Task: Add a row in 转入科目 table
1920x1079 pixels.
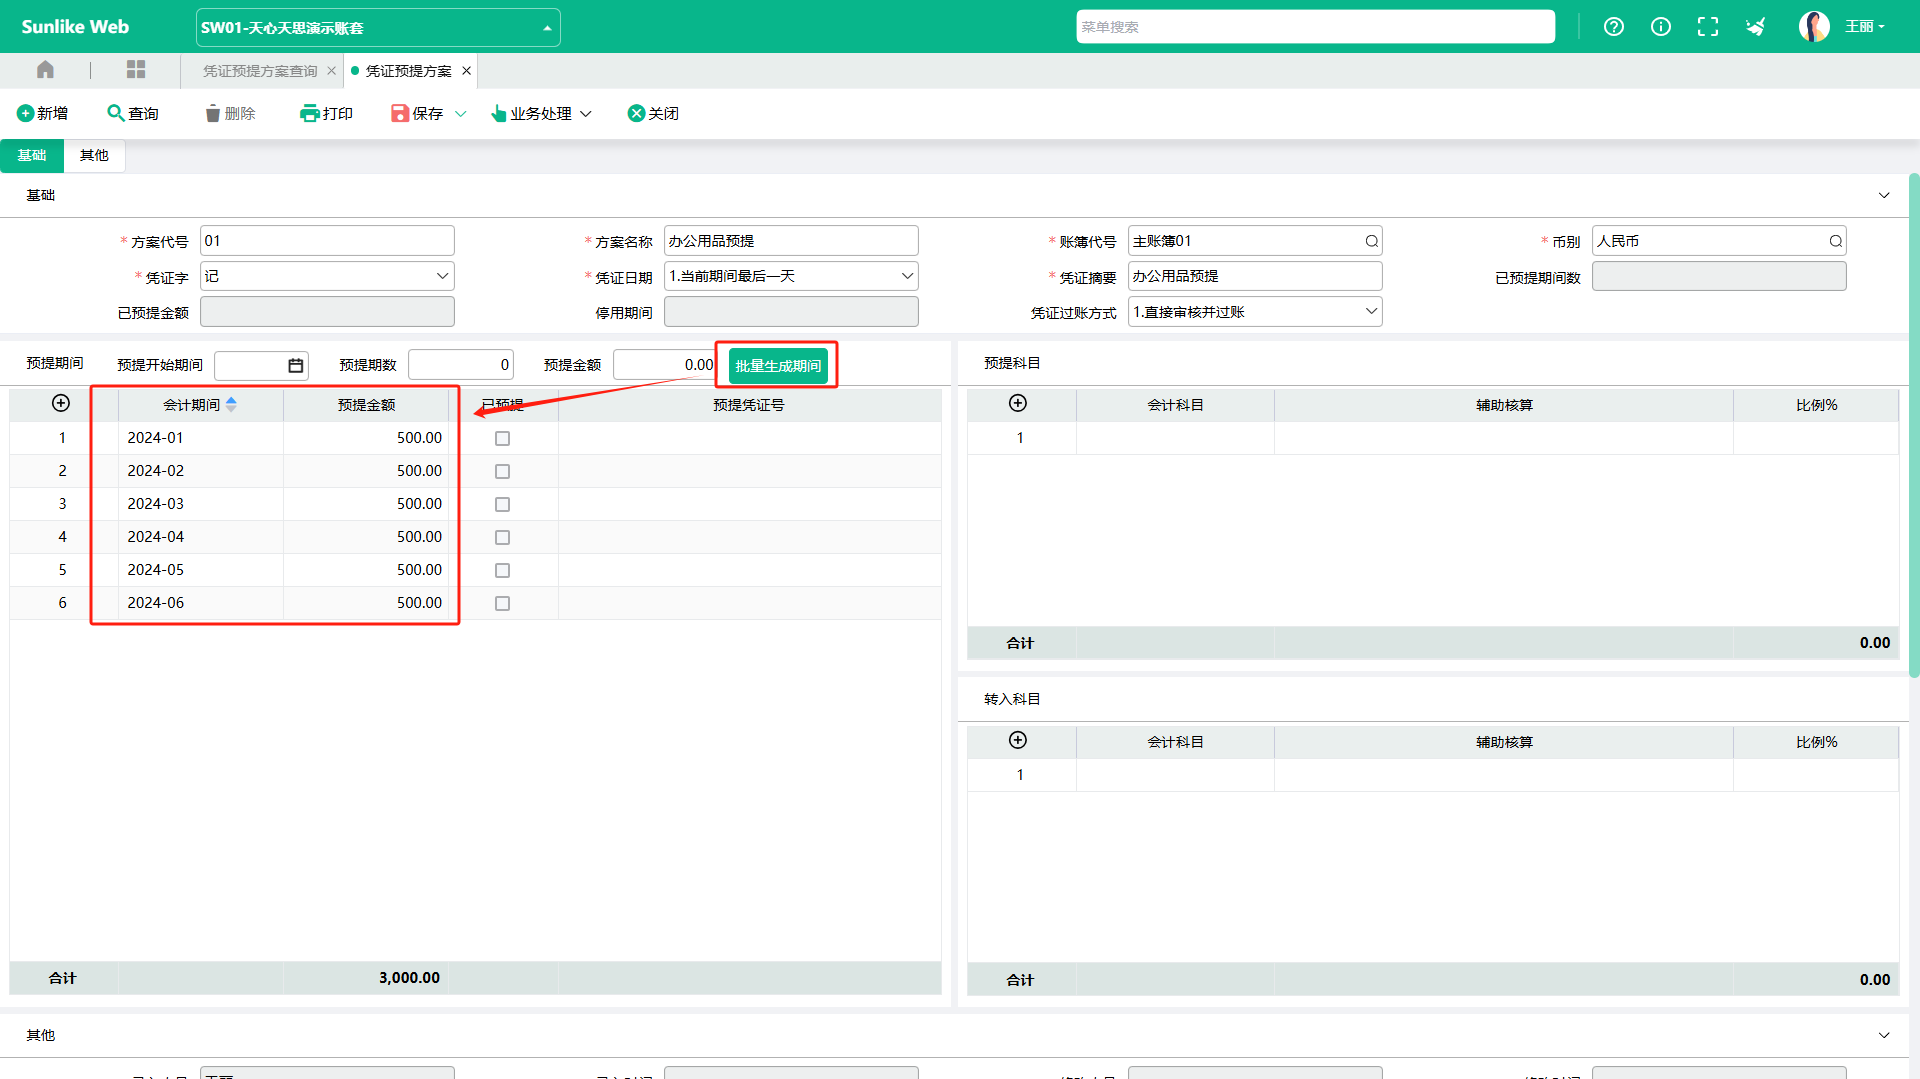Action: coord(1018,741)
